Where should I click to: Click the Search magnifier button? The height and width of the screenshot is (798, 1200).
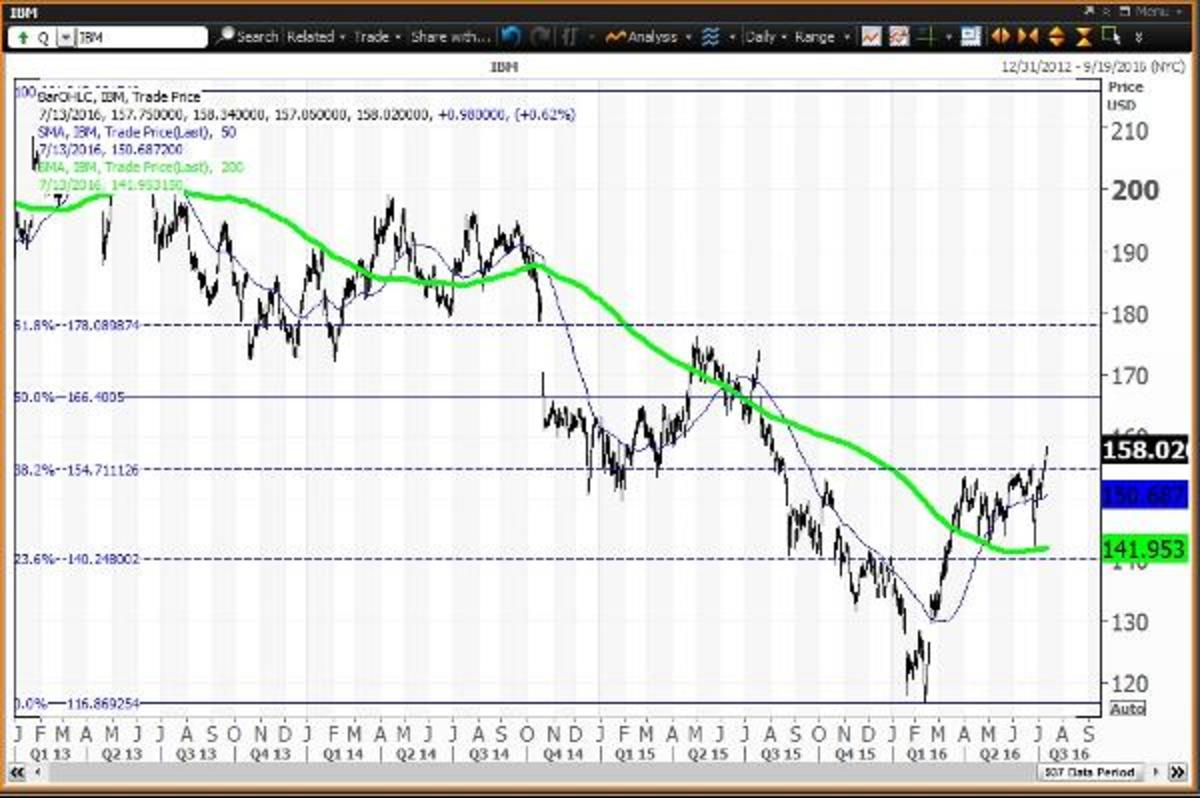[248, 37]
